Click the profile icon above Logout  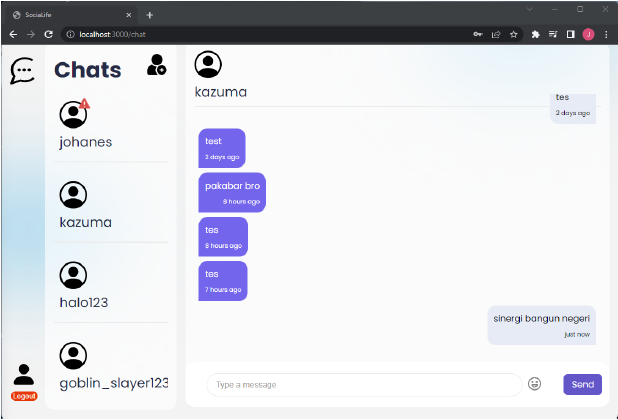point(24,375)
